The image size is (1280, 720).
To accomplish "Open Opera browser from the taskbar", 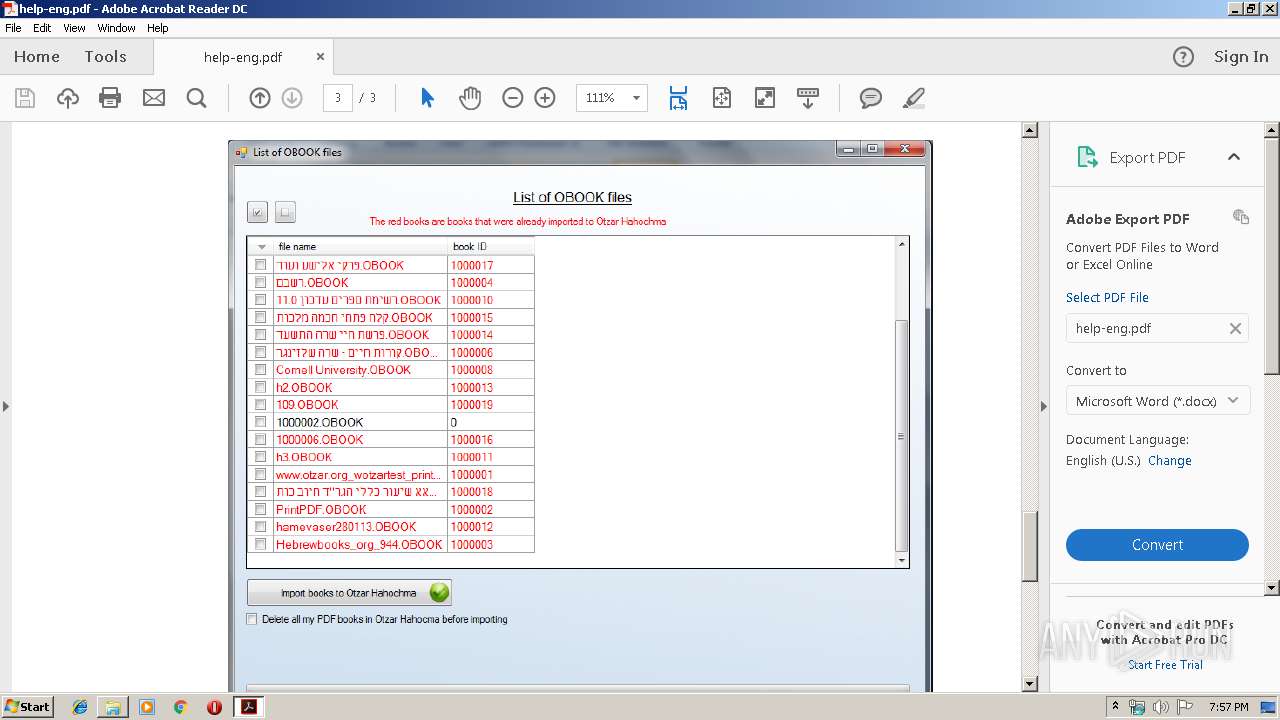I will [214, 707].
